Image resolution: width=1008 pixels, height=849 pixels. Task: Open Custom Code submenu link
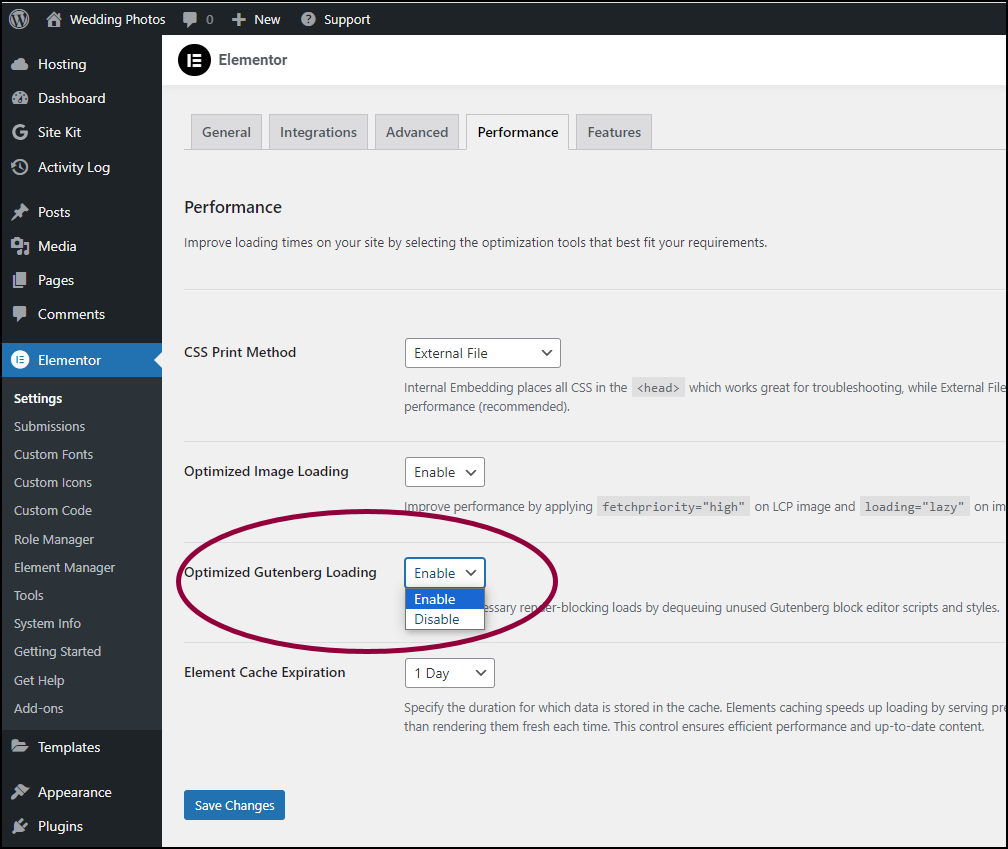[53, 510]
